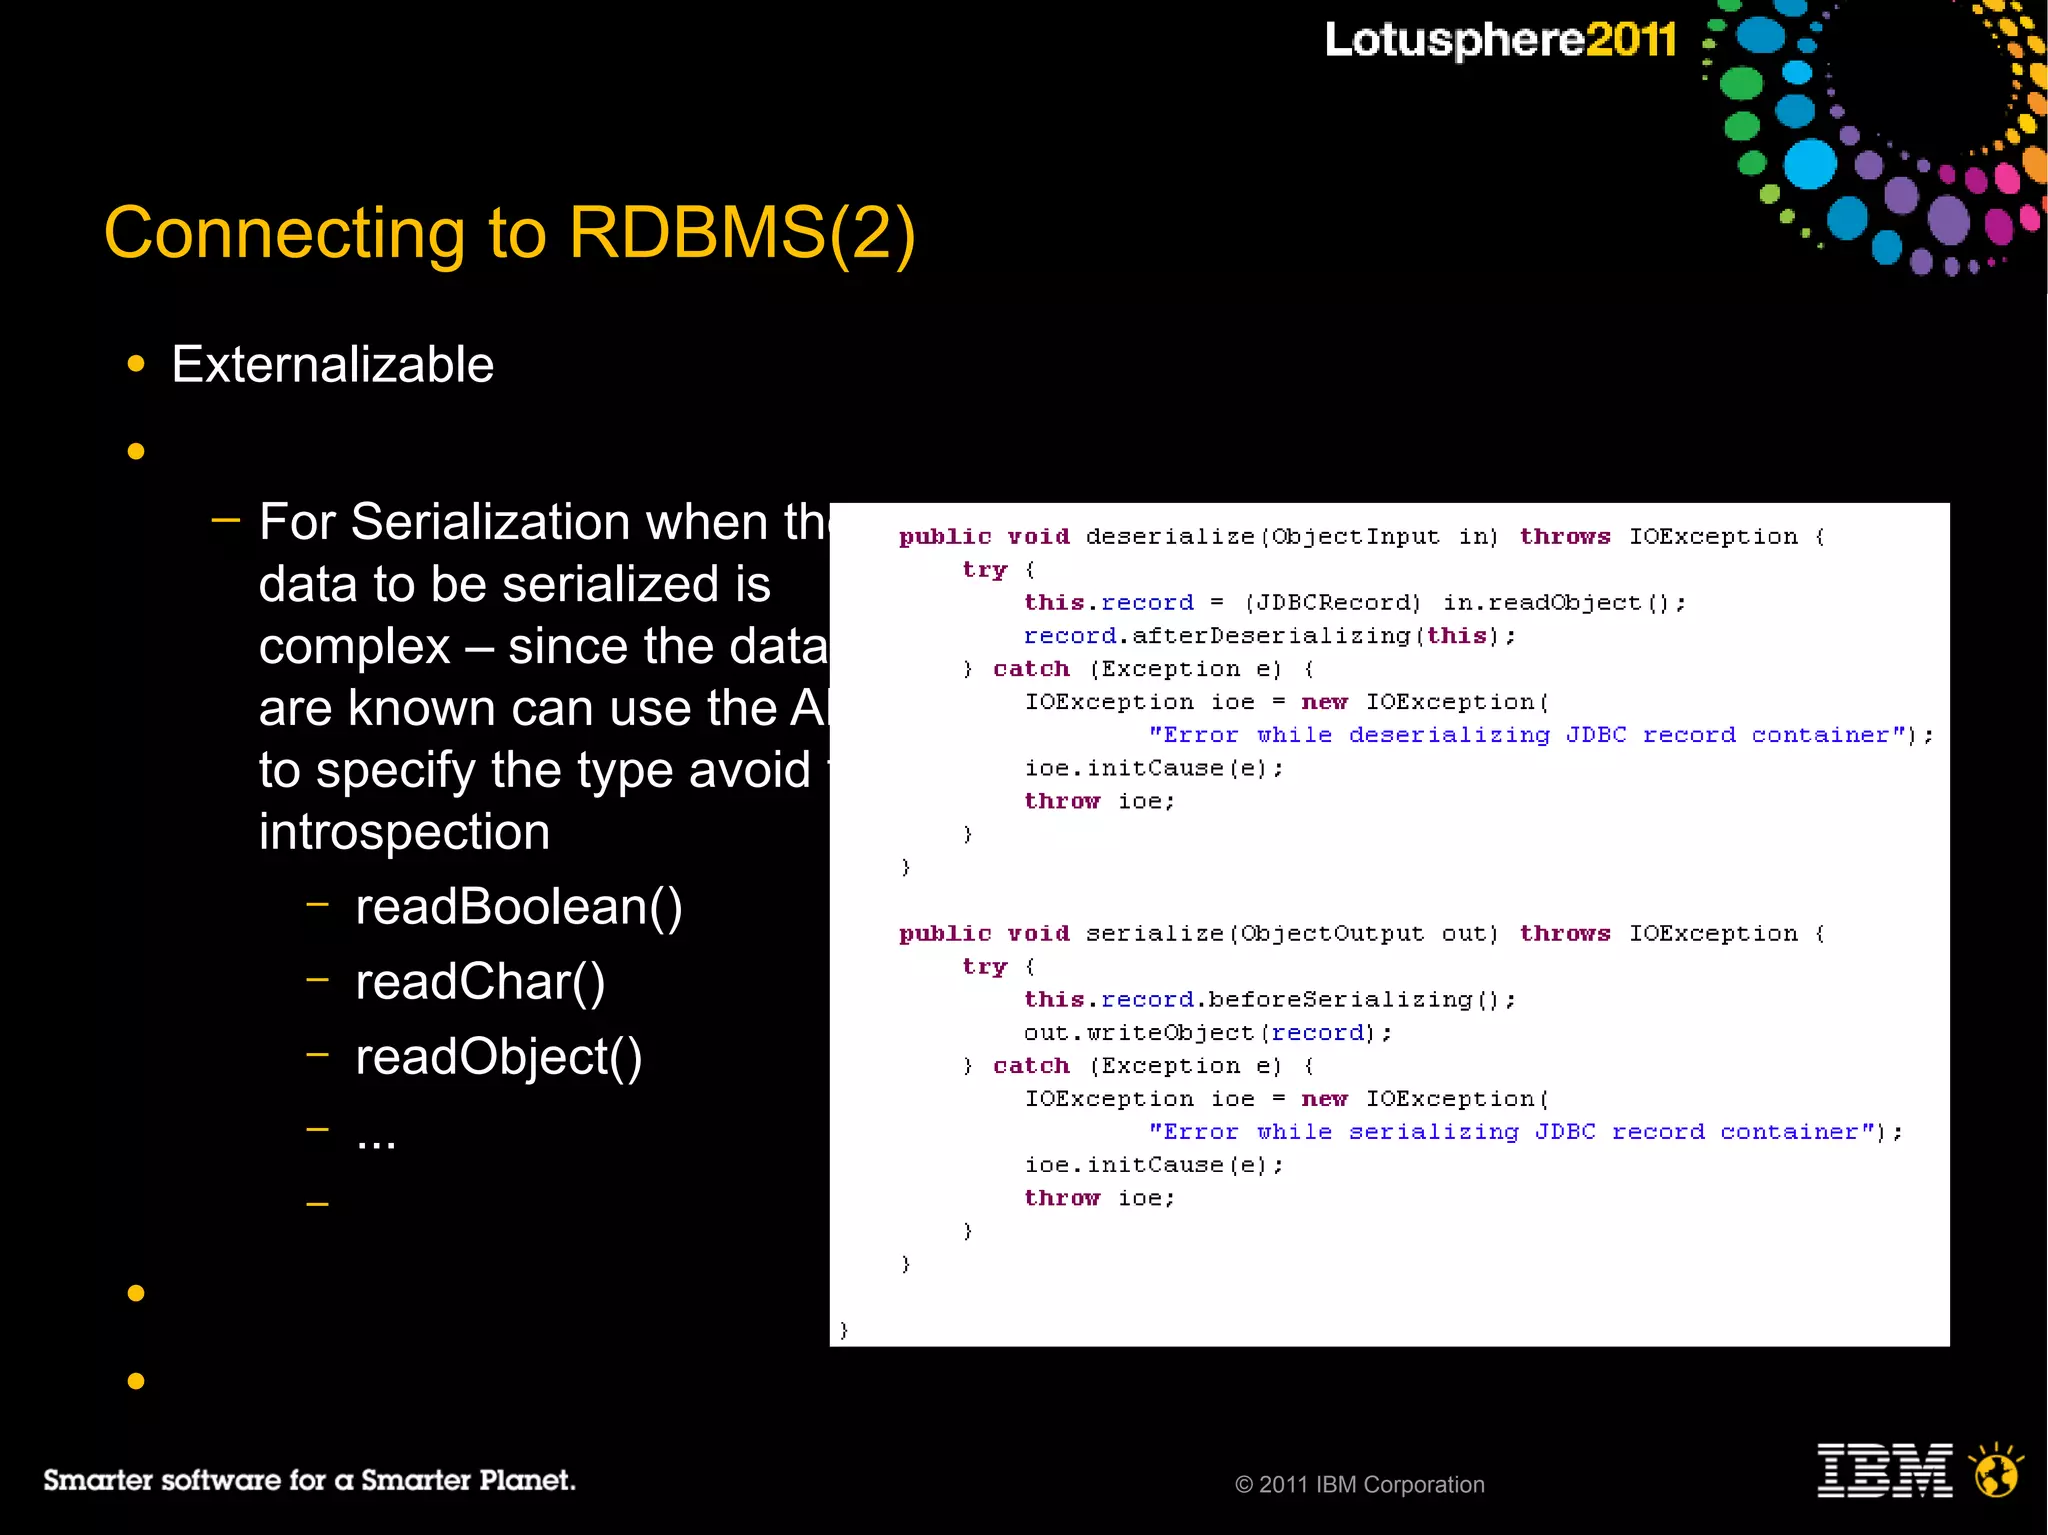This screenshot has width=2048, height=1535.
Task: Click the smarter planet globe icon
Action: (1996, 1470)
